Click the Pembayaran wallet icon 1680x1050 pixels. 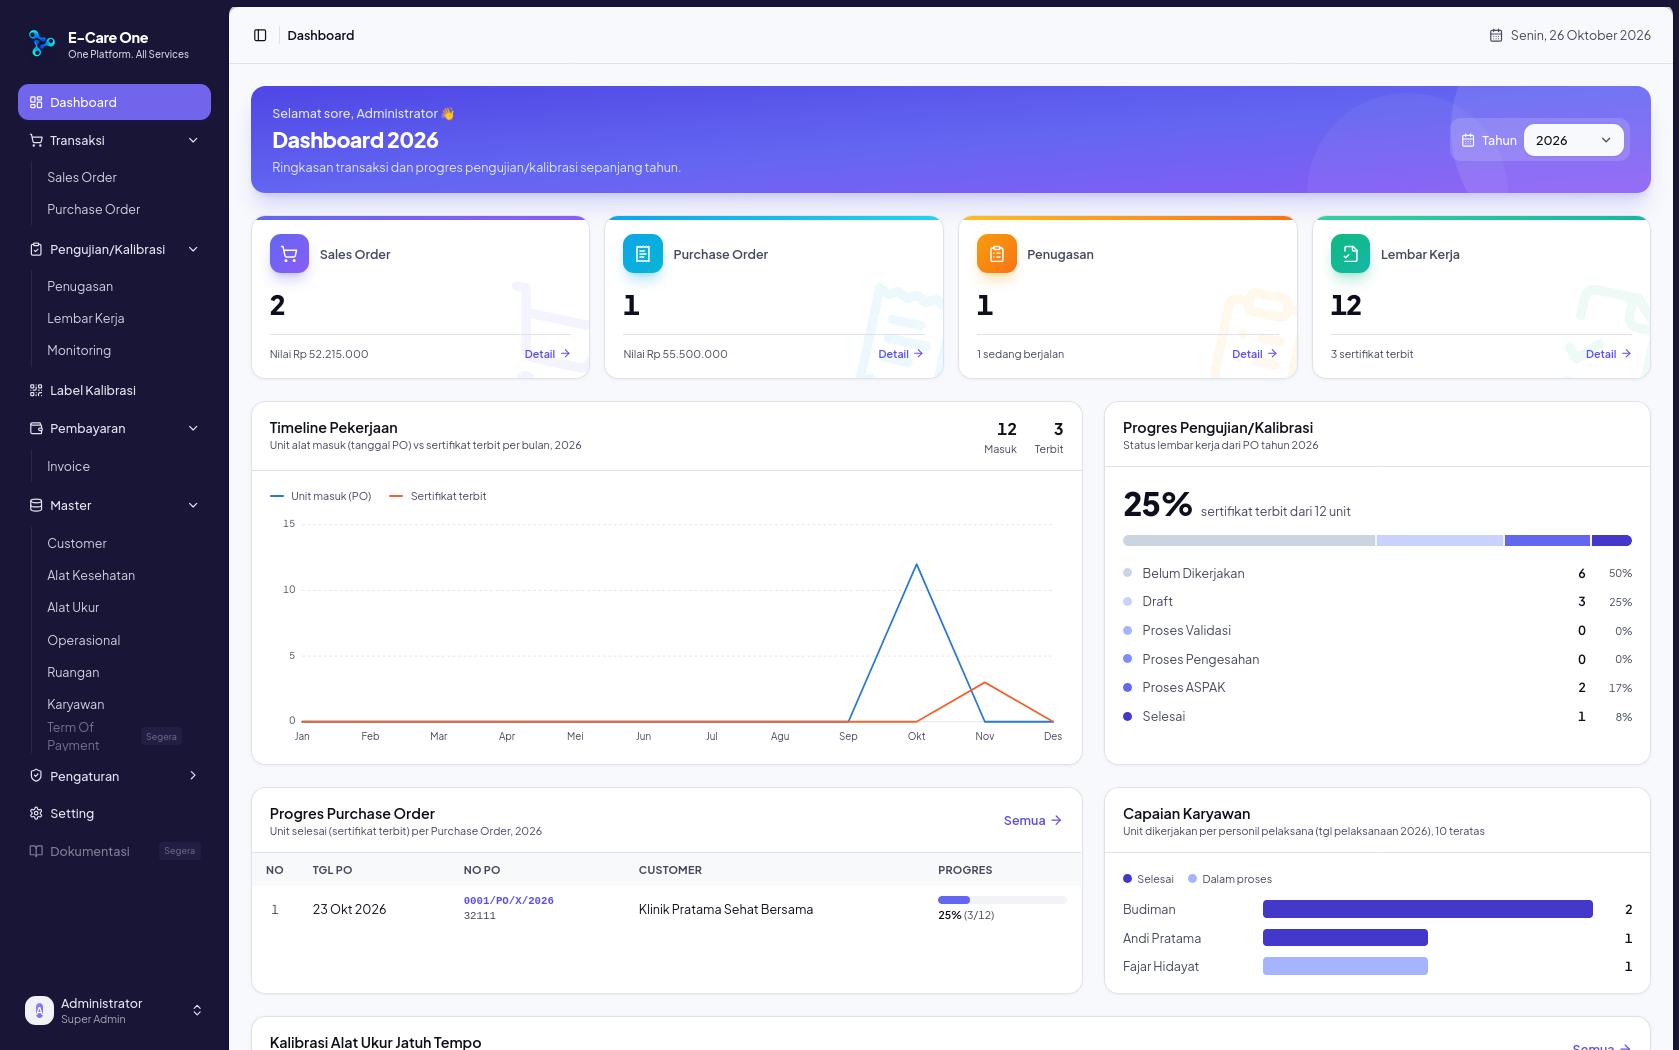[x=36, y=428]
